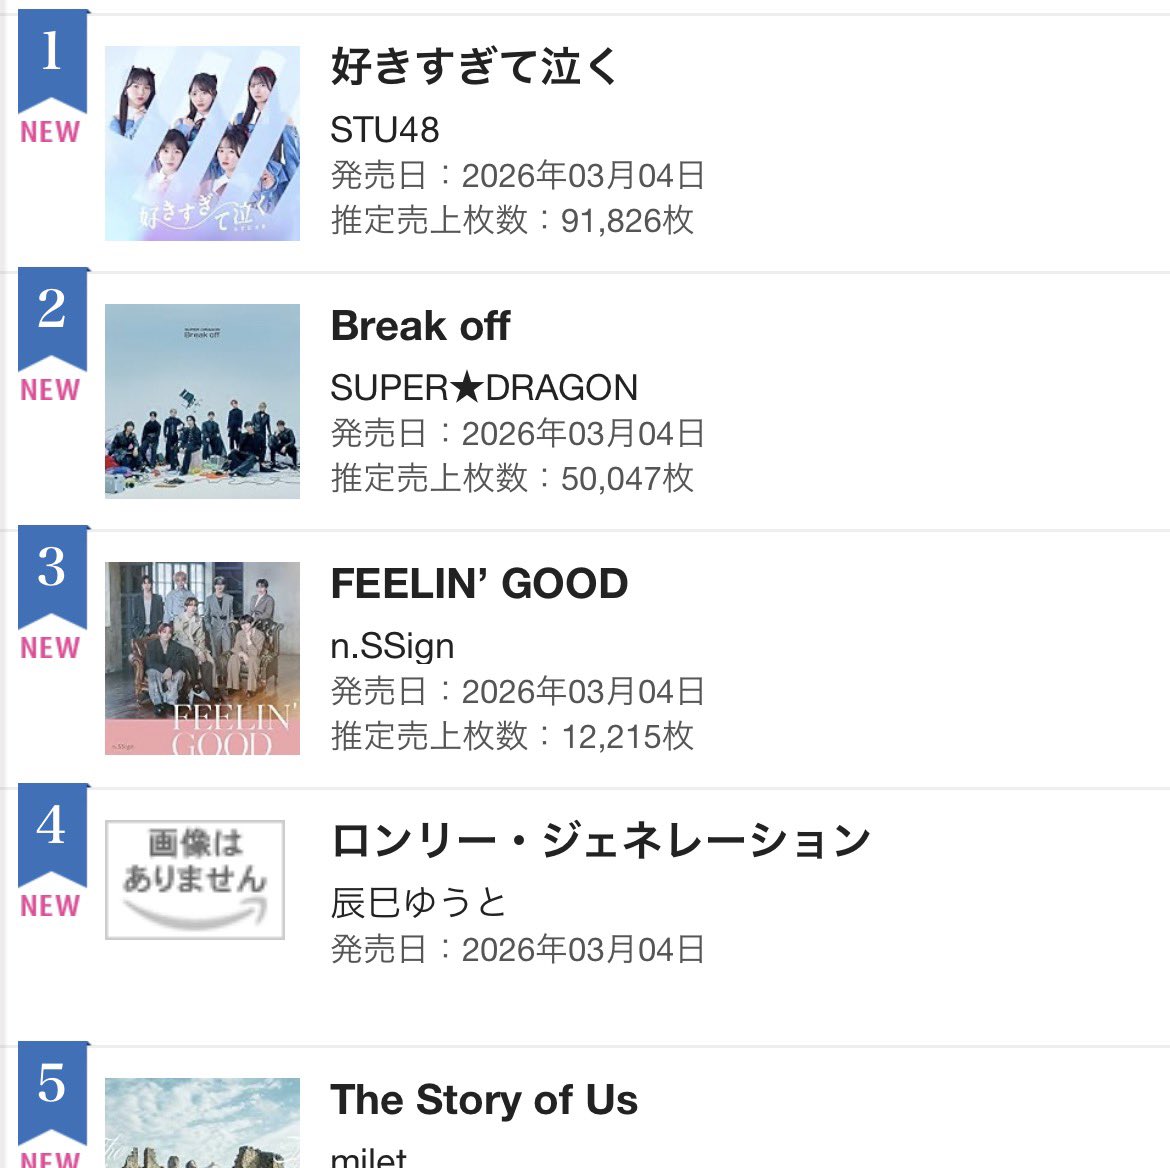Screen dimensions: 1170x1168
Task: Select the FEELIN' GOOD title
Action: [479, 584]
